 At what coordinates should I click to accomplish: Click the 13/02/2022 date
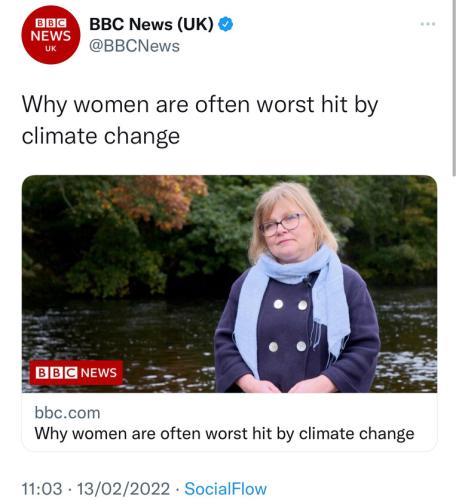[123, 489]
